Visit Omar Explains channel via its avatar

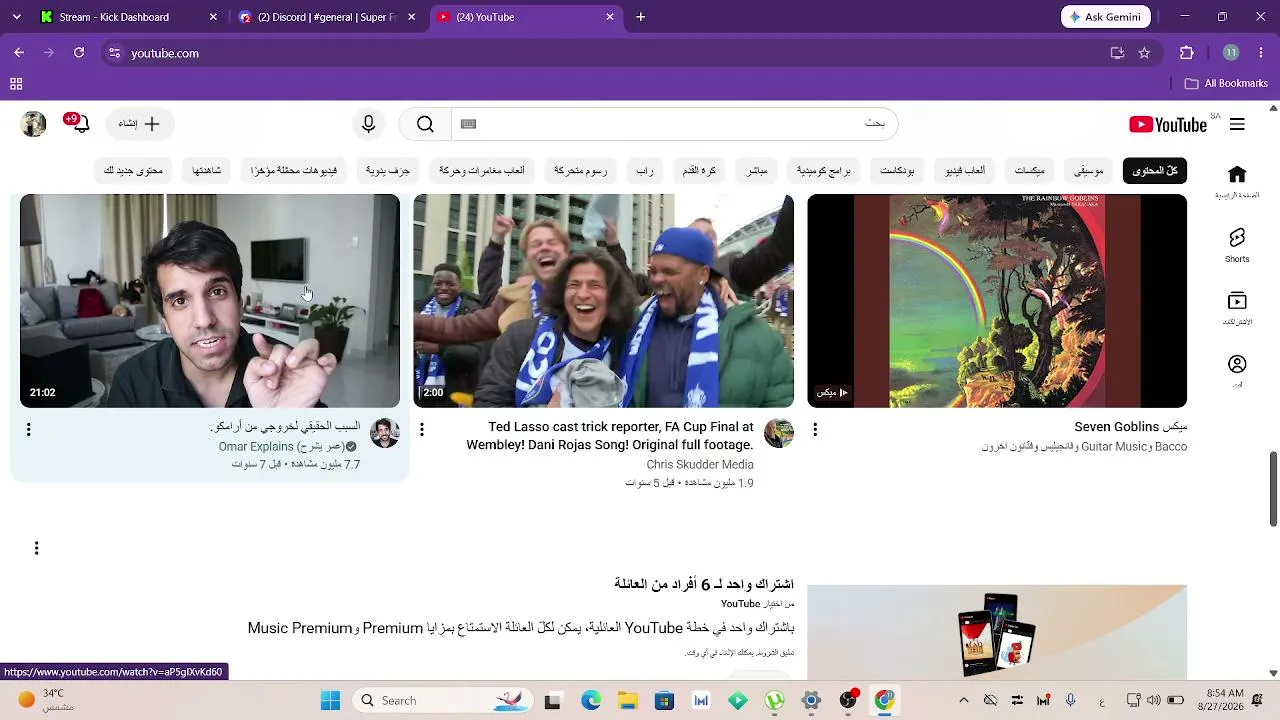385,433
